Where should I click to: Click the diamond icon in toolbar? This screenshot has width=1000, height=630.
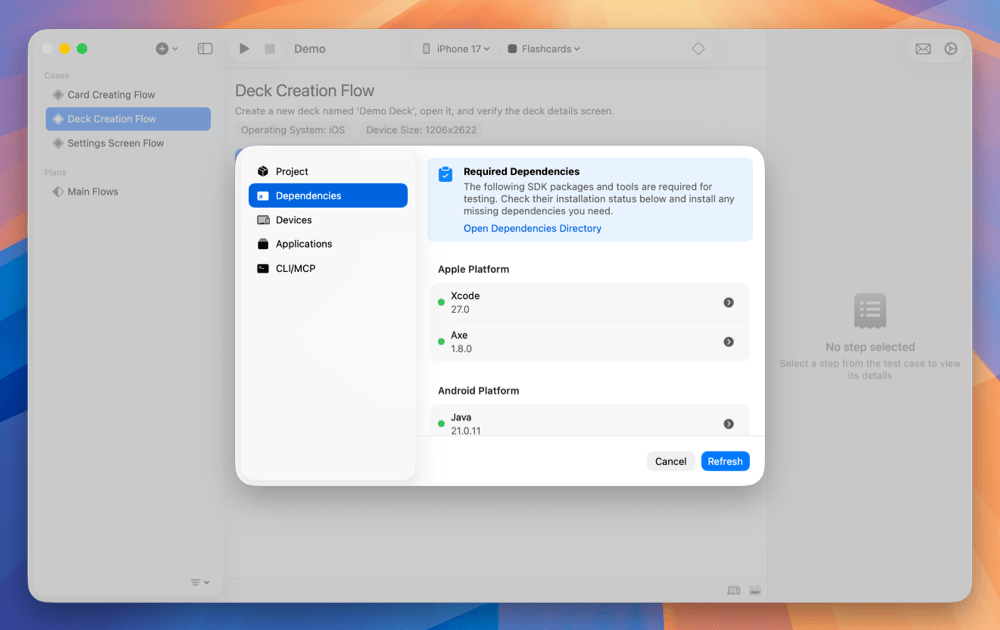point(698,48)
